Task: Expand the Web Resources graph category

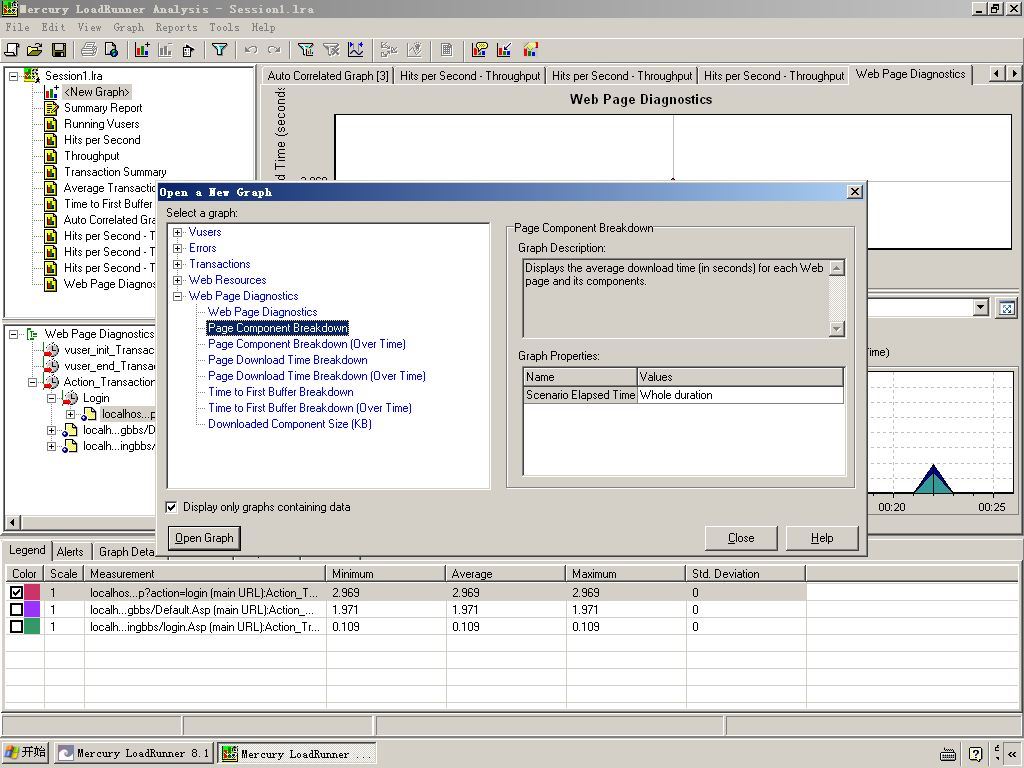Action: coord(178,280)
